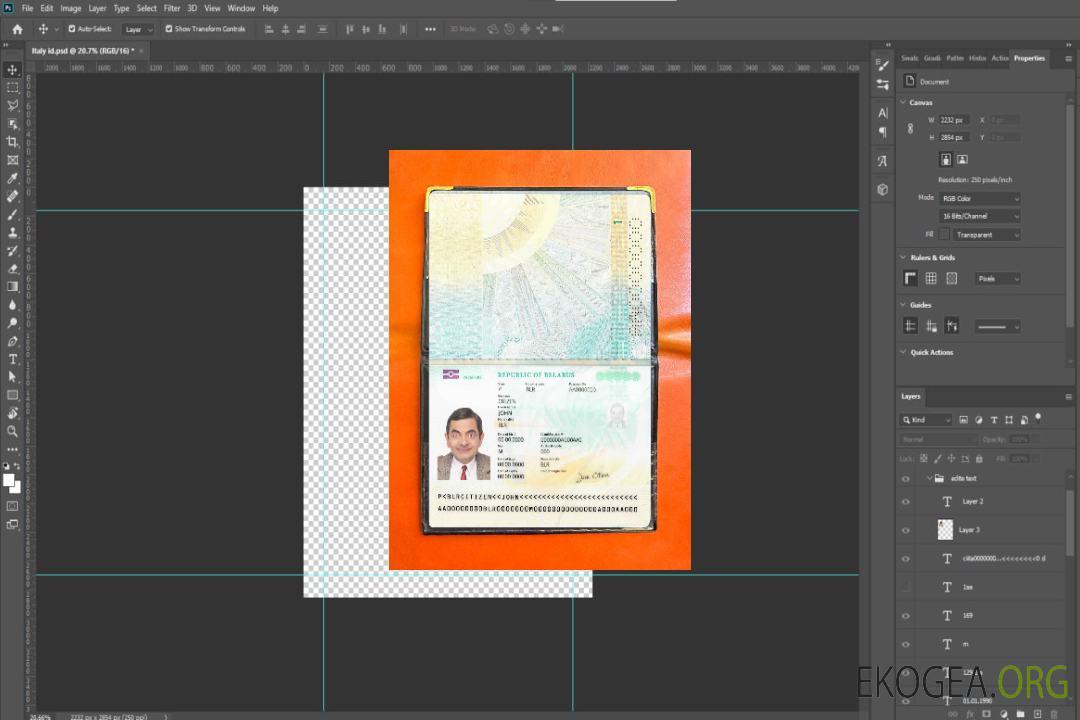Select the Eraser tool
The width and height of the screenshot is (1080, 720).
[12, 269]
